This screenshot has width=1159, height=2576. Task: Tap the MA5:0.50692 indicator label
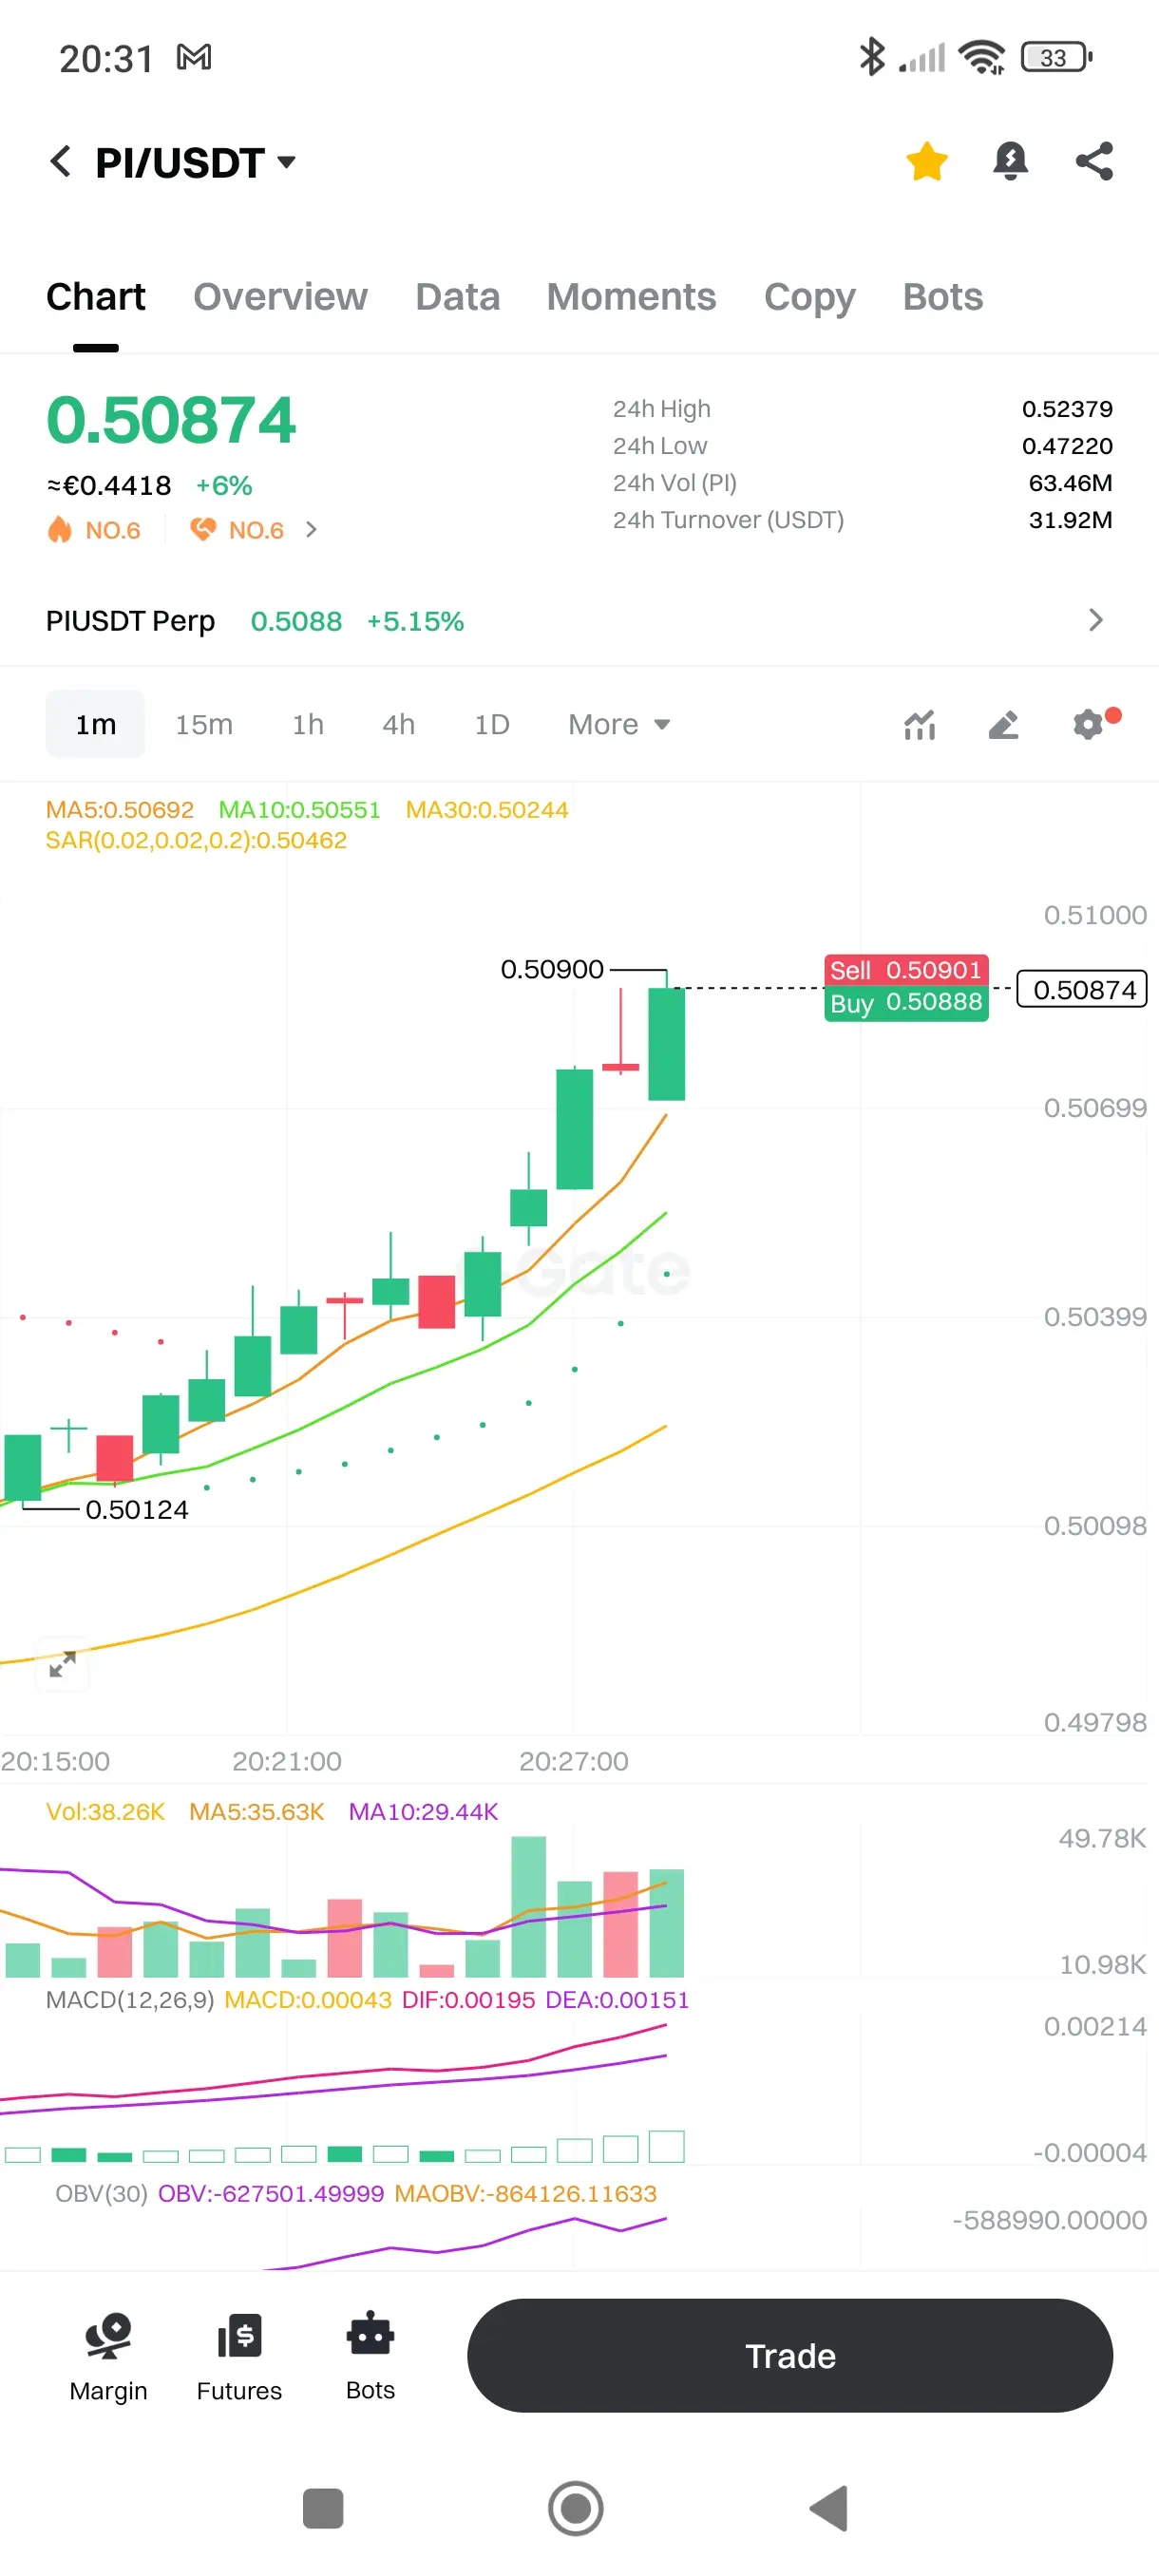pos(120,810)
